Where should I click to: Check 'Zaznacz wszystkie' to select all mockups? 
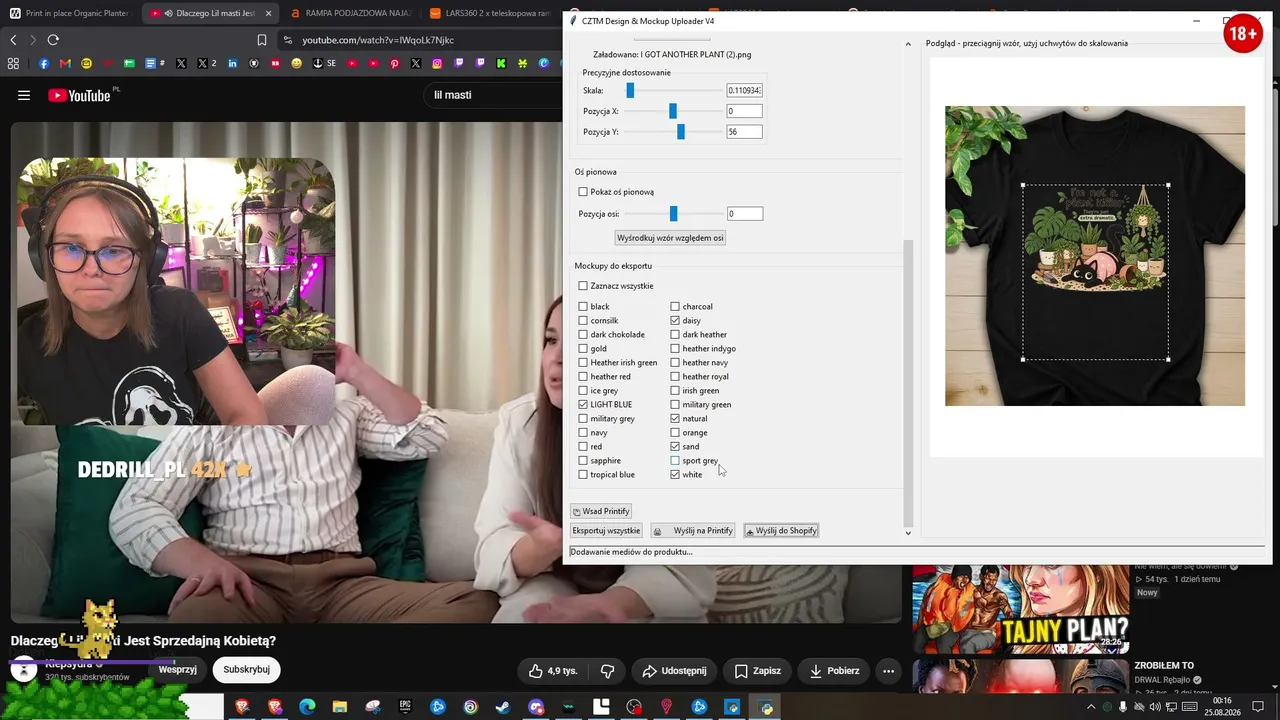point(583,286)
